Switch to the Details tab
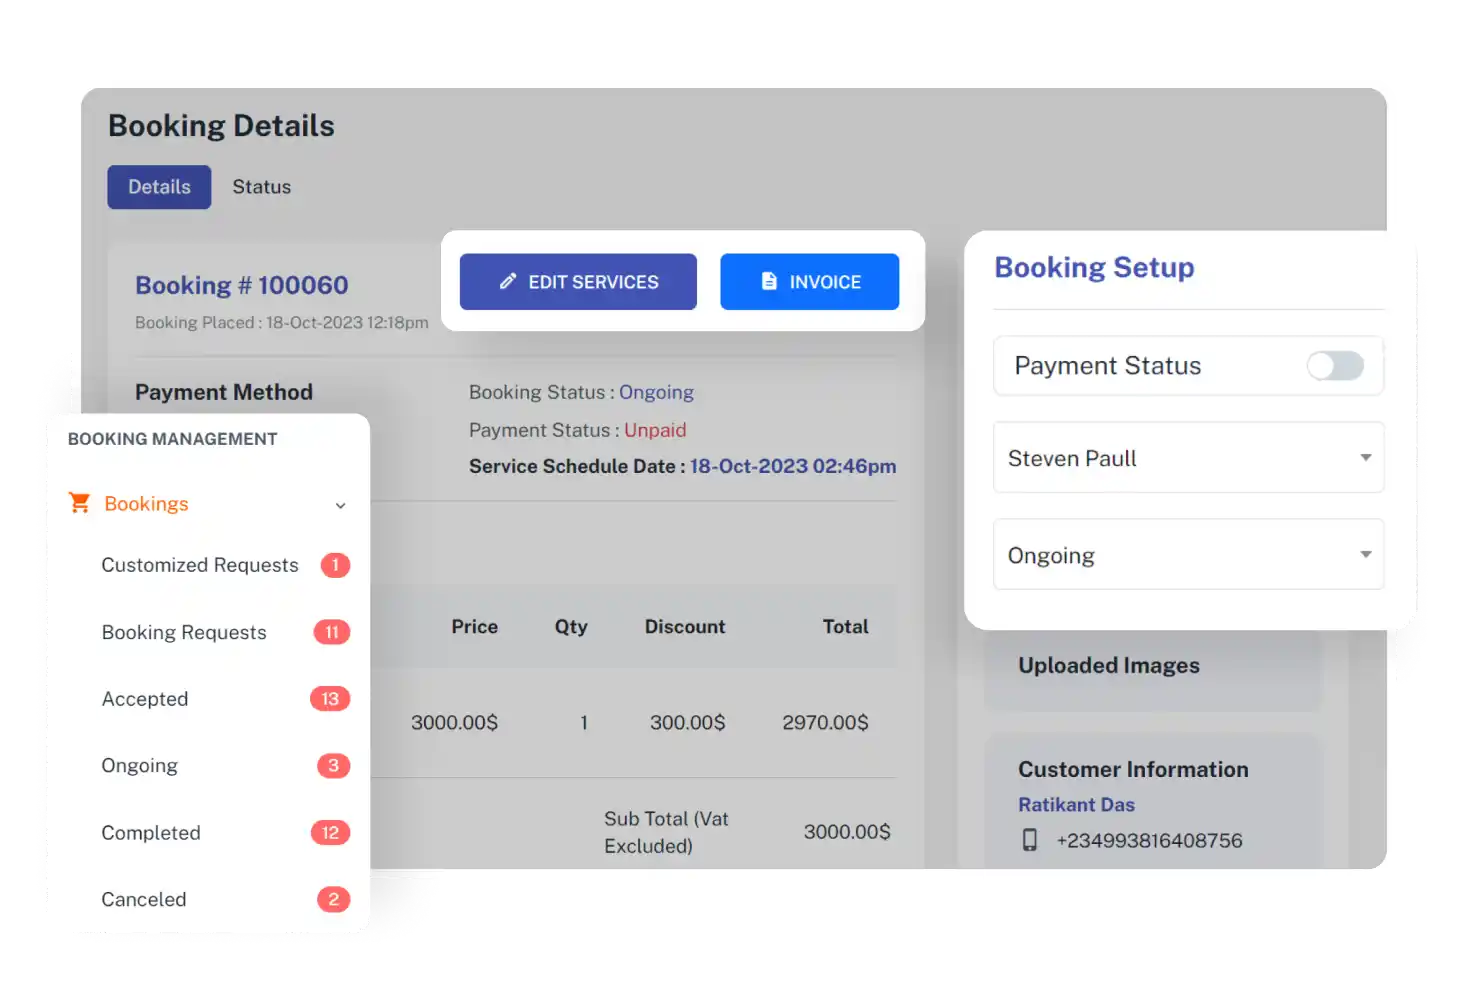This screenshot has height=992, width=1468. [159, 187]
